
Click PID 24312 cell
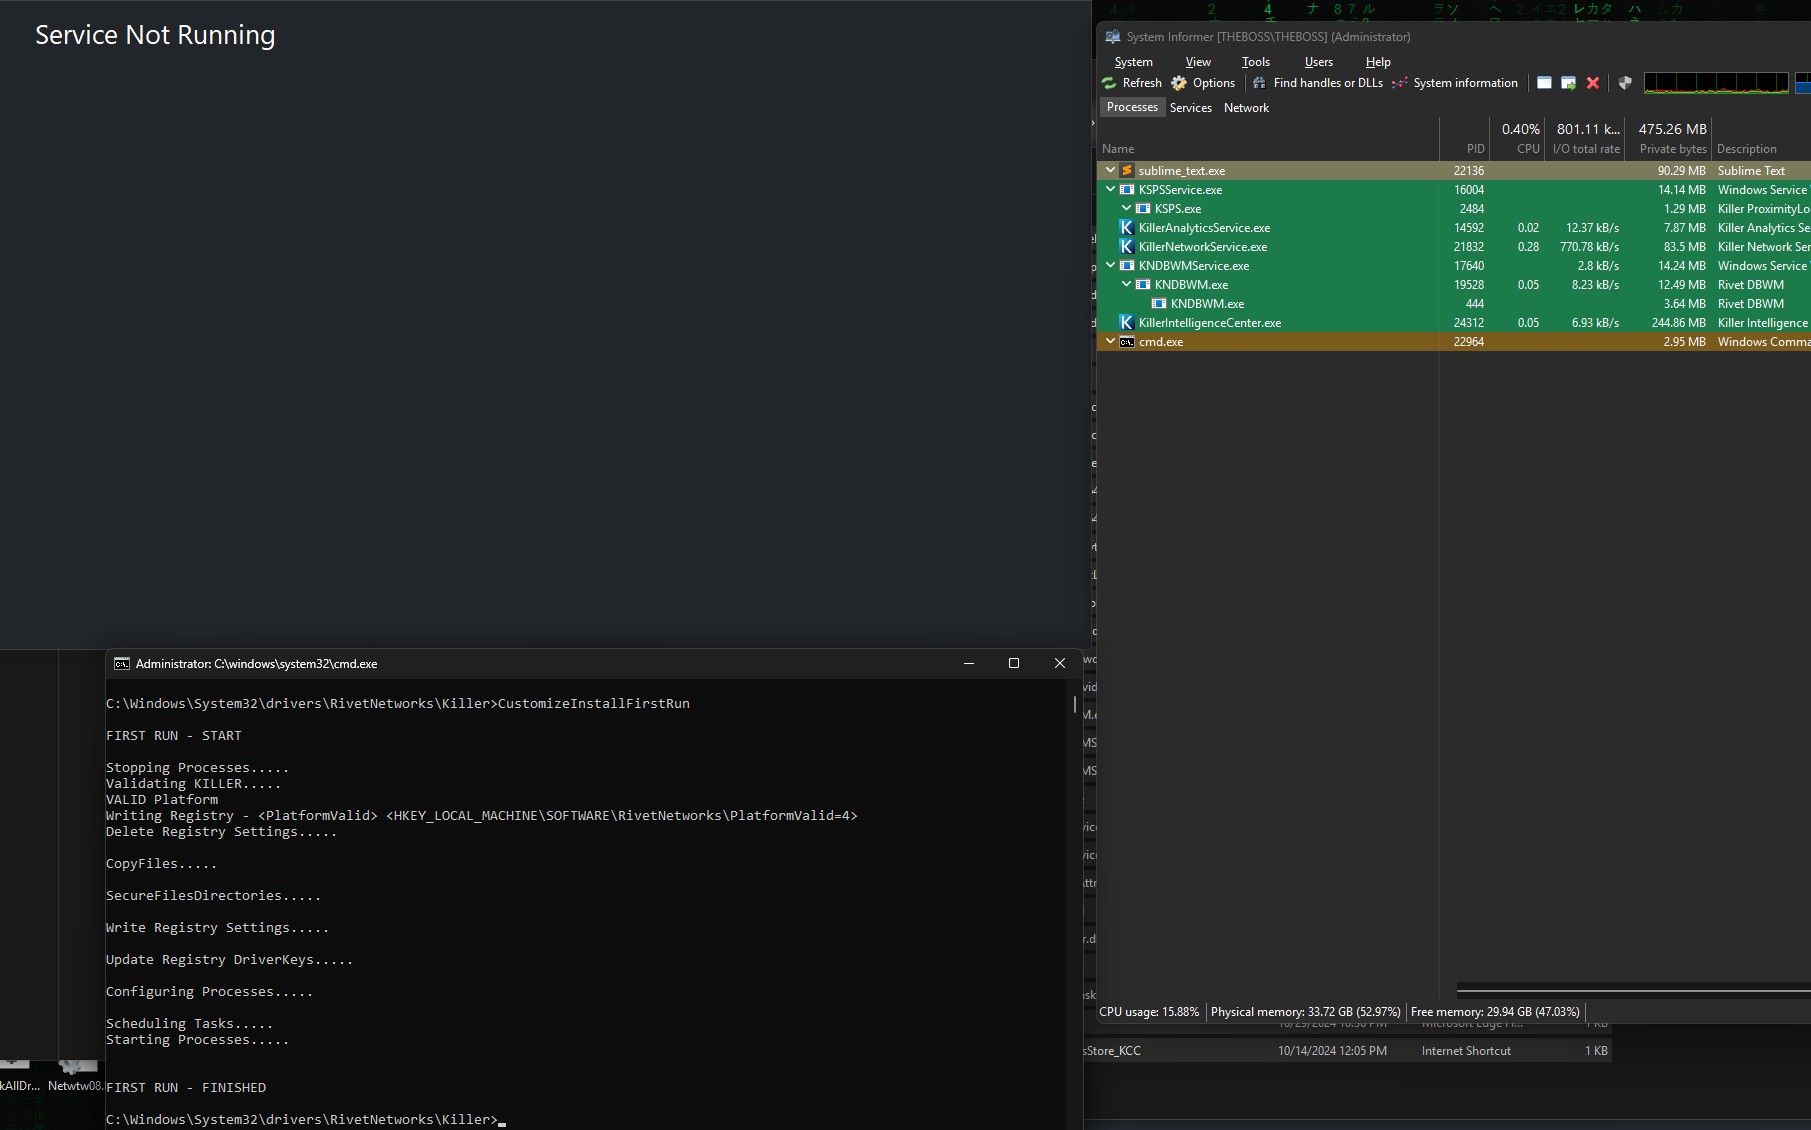click(1468, 323)
